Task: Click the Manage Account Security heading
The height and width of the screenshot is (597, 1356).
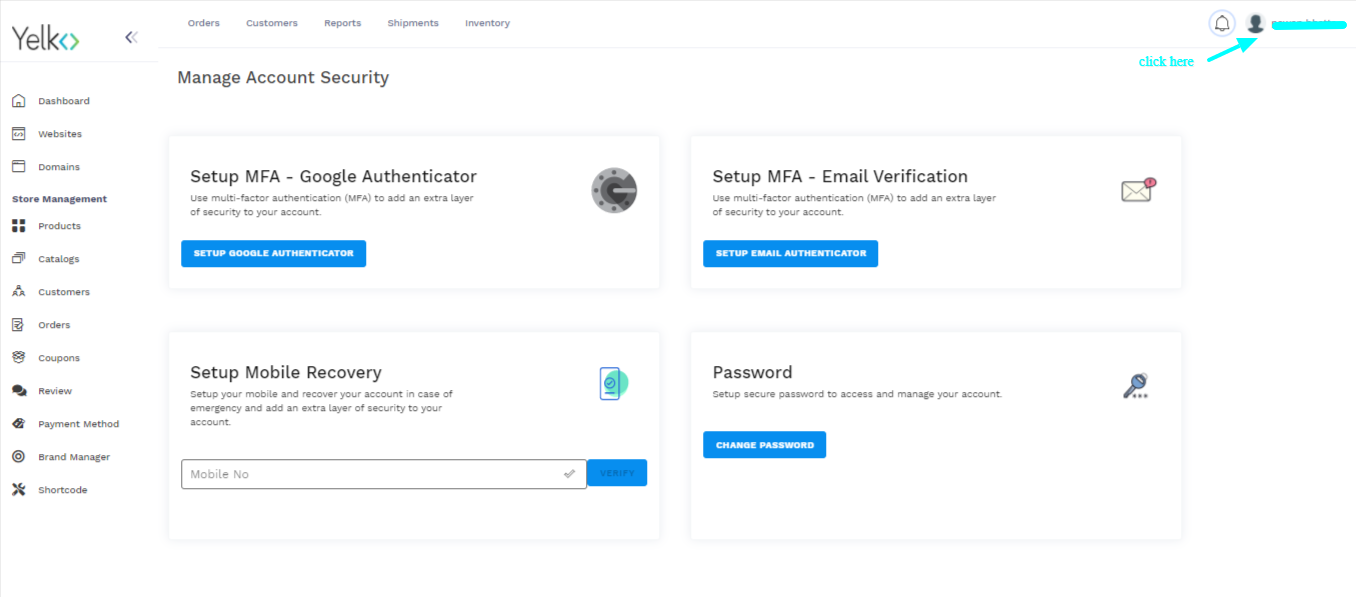Action: (283, 77)
